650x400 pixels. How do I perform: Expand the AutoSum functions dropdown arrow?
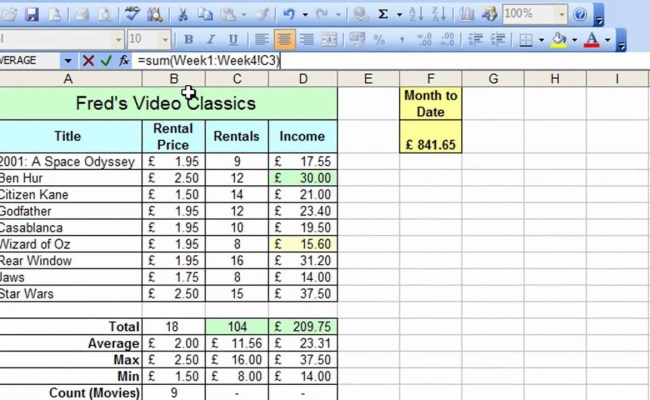pos(399,15)
